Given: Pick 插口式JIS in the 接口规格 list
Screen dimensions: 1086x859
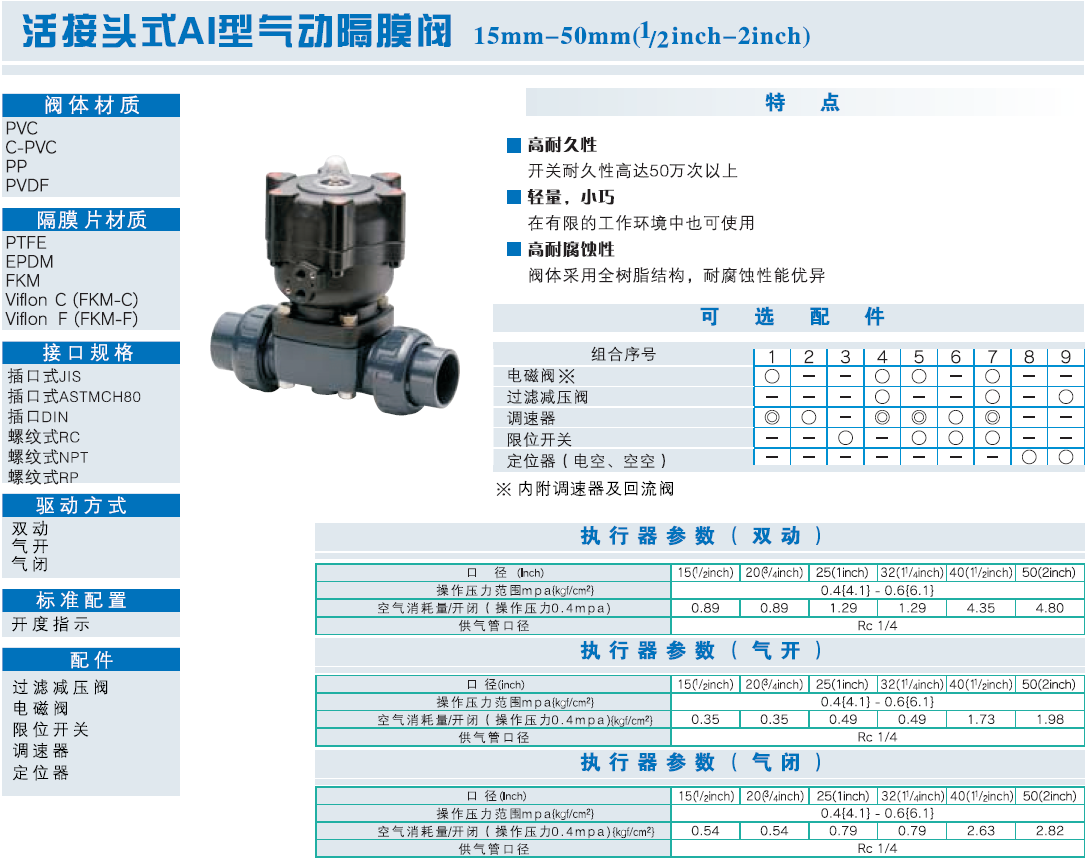Looking at the screenshot, I should click(x=45, y=377).
